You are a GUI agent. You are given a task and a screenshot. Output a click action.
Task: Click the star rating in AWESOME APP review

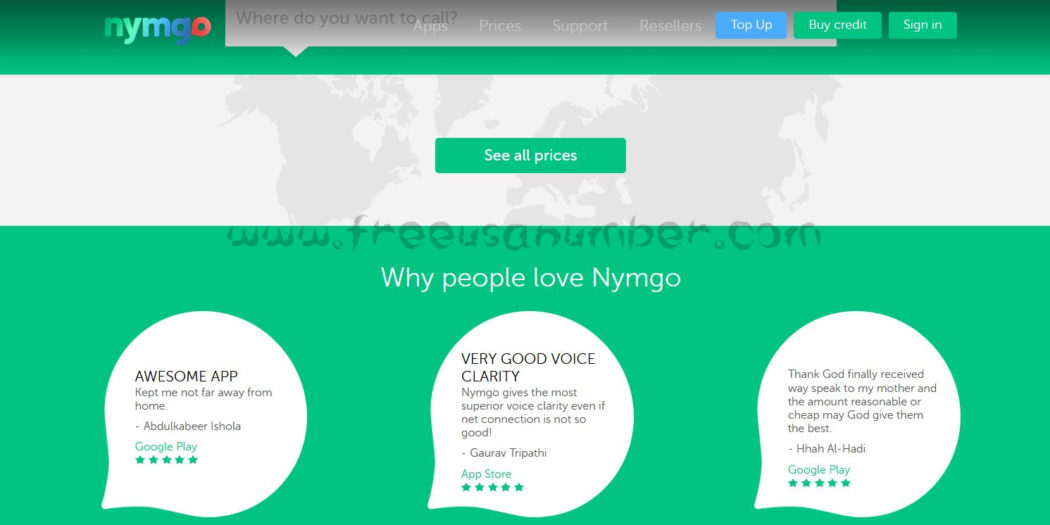[x=167, y=460]
